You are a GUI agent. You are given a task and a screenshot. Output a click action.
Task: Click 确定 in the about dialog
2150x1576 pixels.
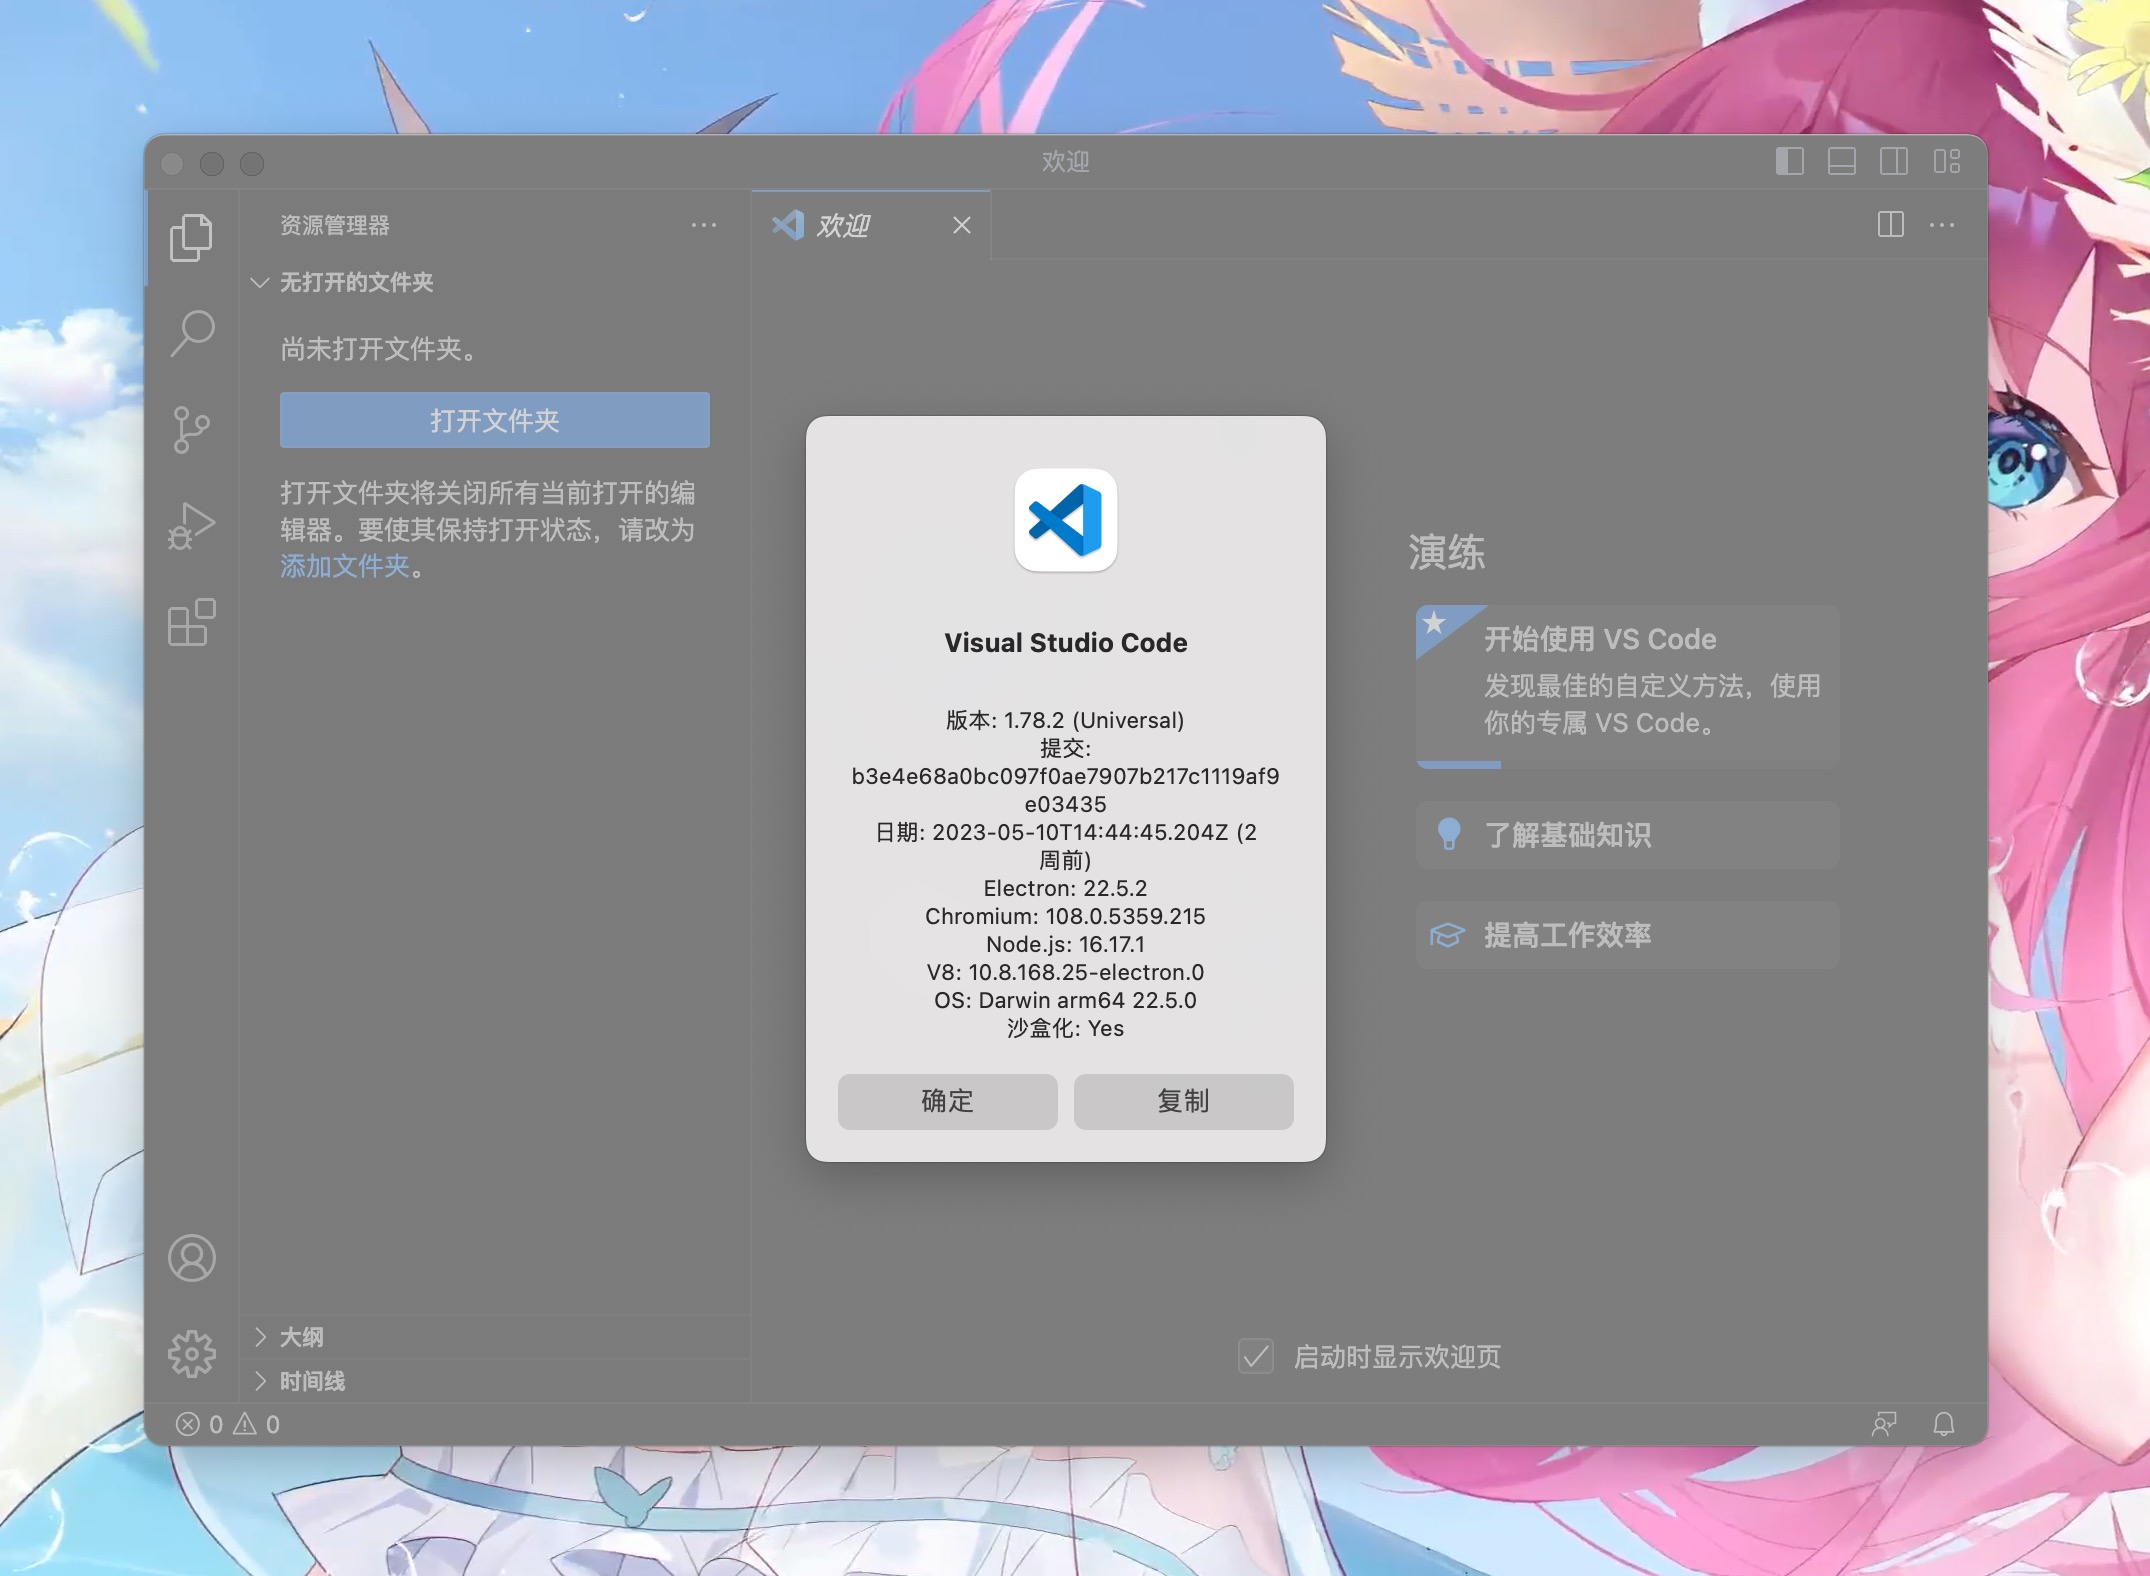pos(947,1101)
